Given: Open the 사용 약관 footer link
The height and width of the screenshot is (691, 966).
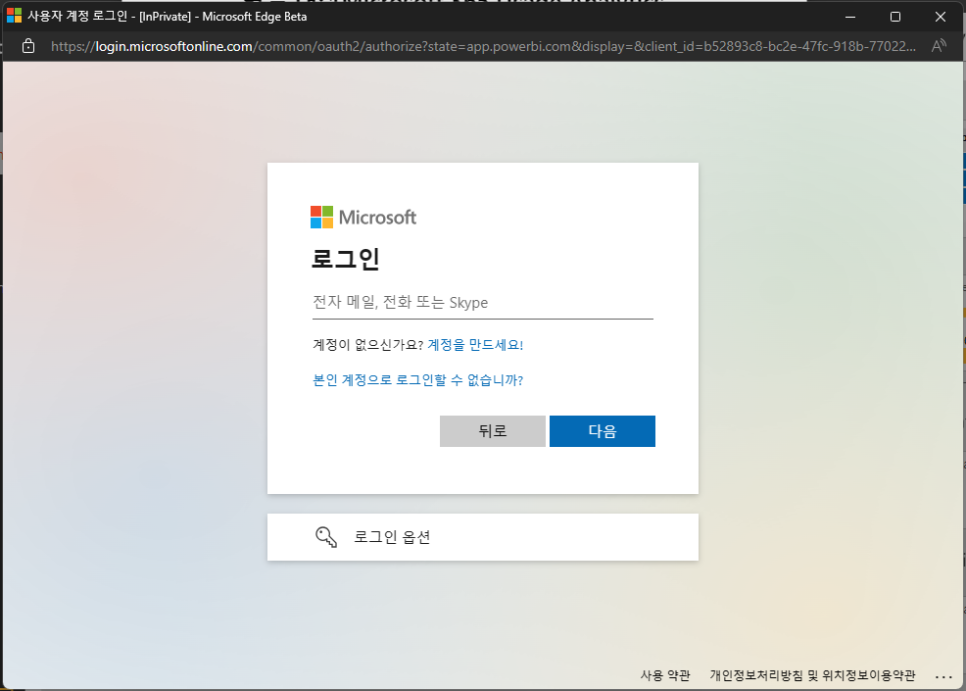Looking at the screenshot, I should coord(665,676).
